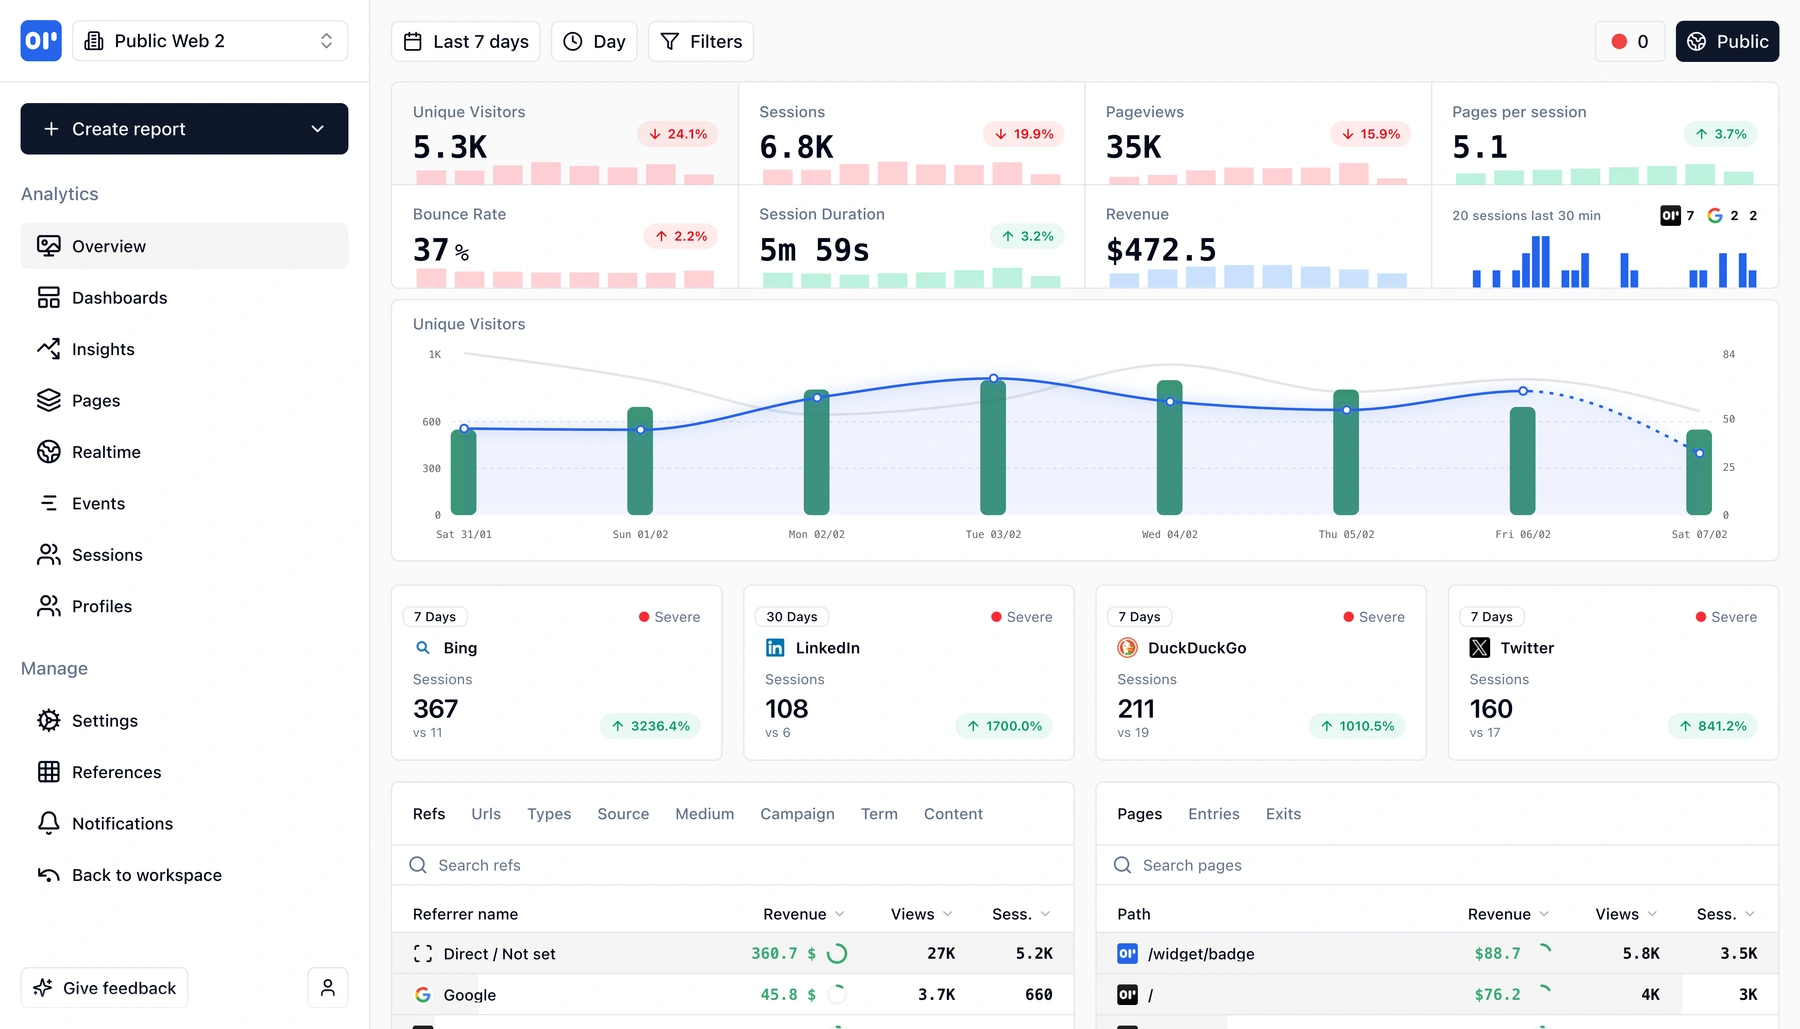The height and width of the screenshot is (1029, 1800).
Task: Click the user account icon
Action: point(327,987)
